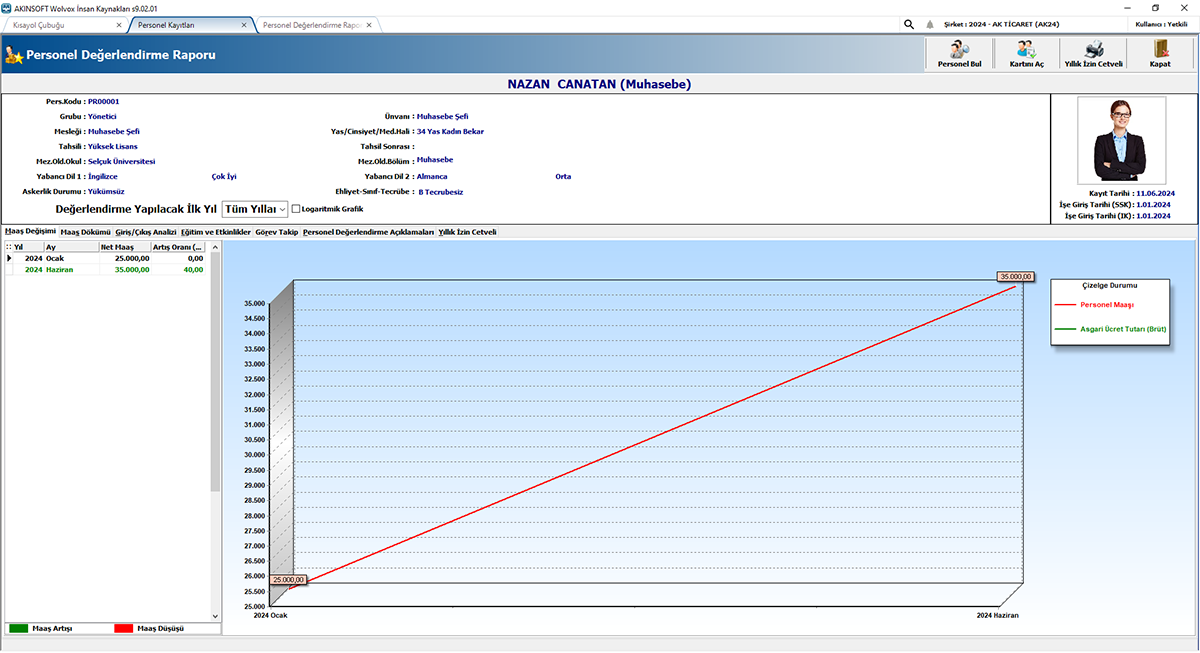1200x653 pixels.
Task: Open the search magnifier in the title bar
Action: tap(908, 23)
